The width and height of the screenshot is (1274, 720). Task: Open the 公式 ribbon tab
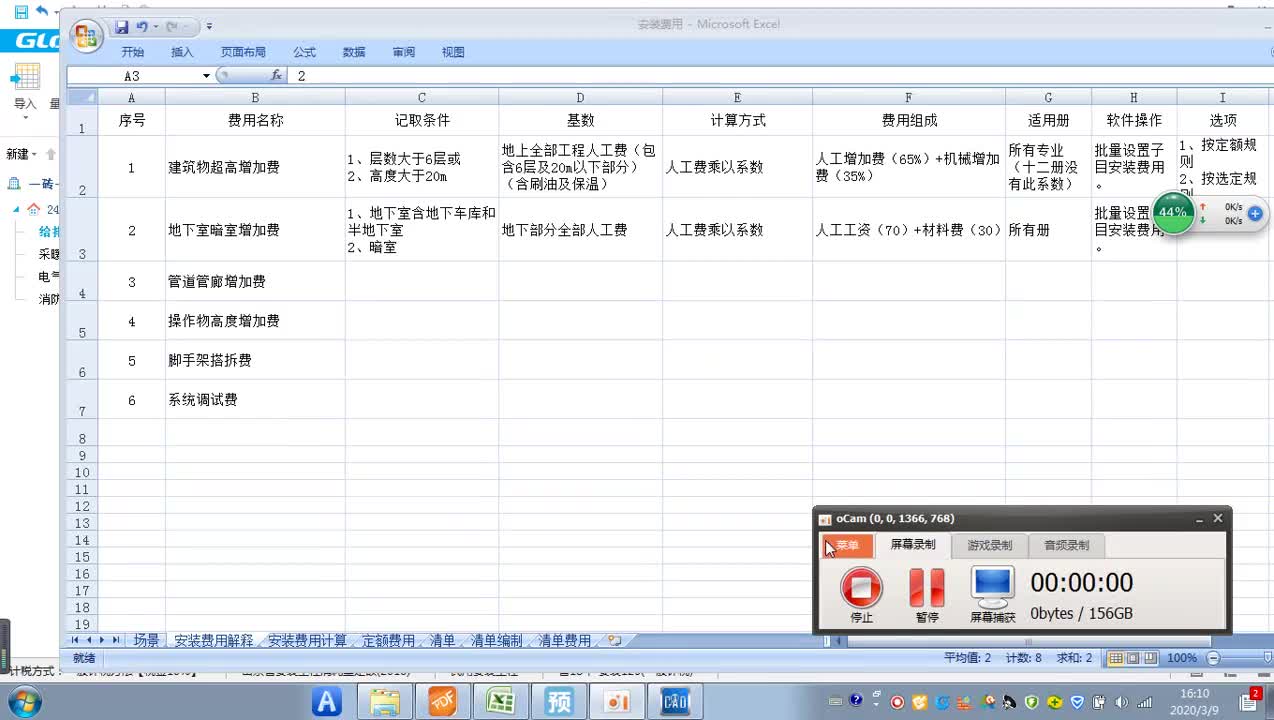pyautogui.click(x=304, y=52)
